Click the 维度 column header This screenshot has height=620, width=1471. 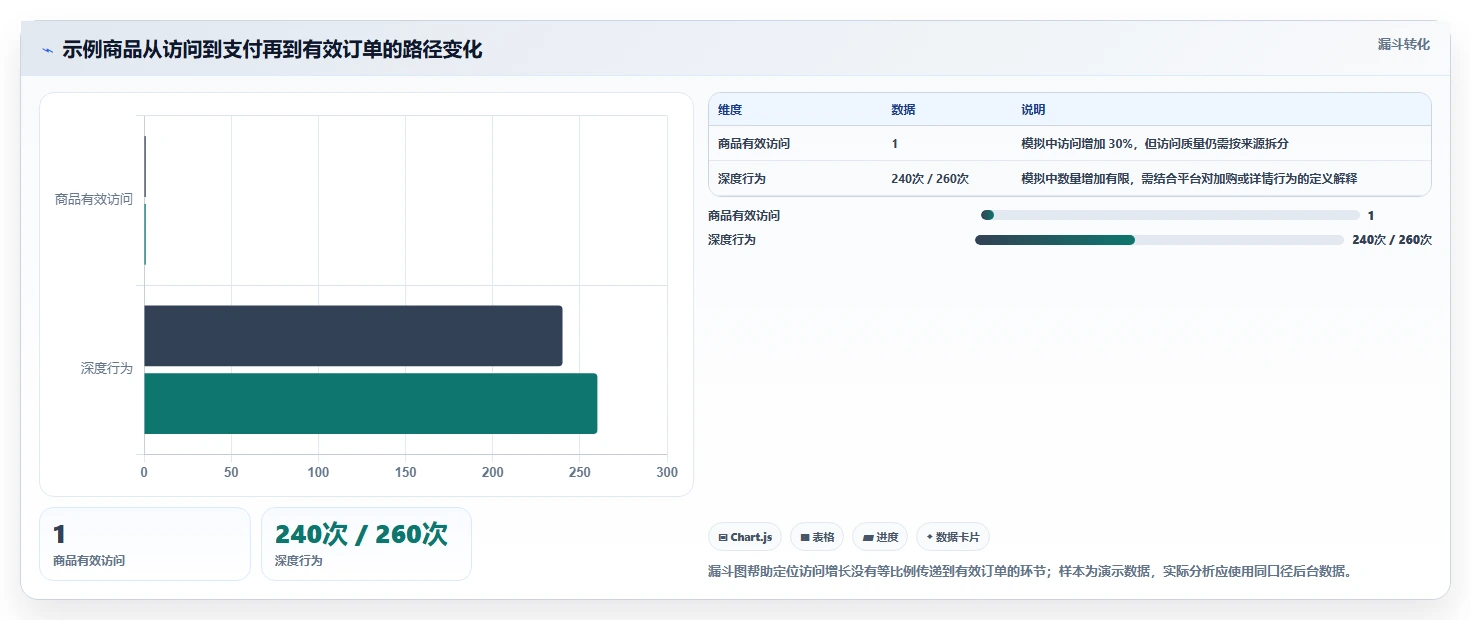tap(730, 110)
